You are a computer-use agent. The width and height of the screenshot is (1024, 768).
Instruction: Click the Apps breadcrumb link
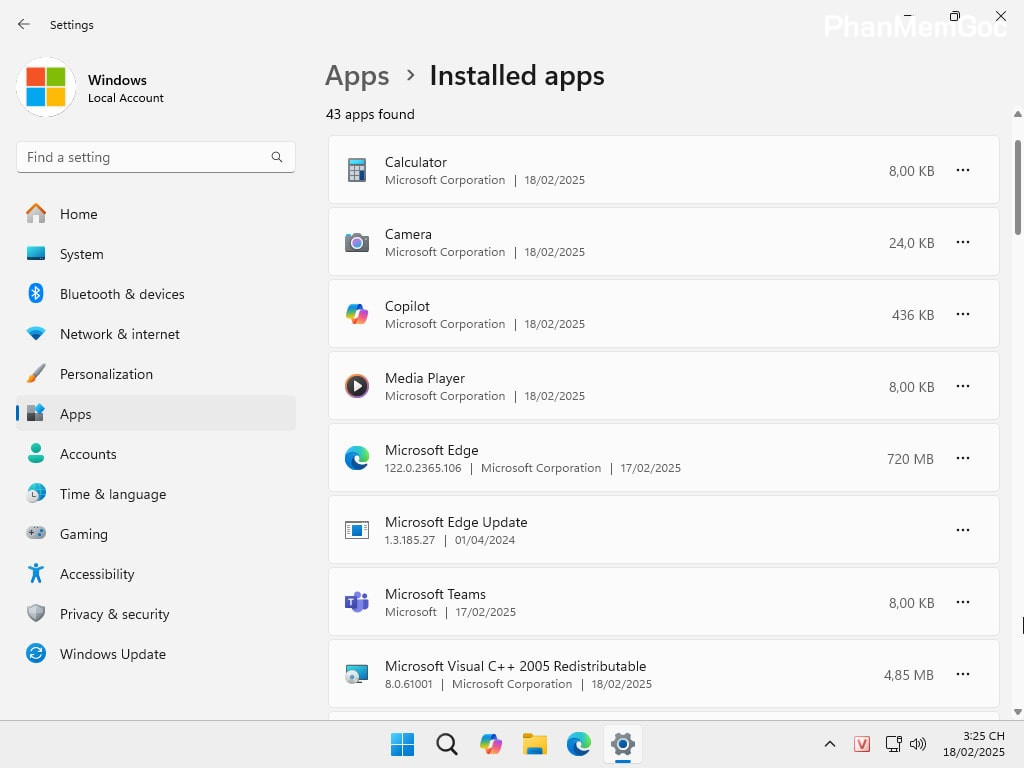pyautogui.click(x=357, y=76)
